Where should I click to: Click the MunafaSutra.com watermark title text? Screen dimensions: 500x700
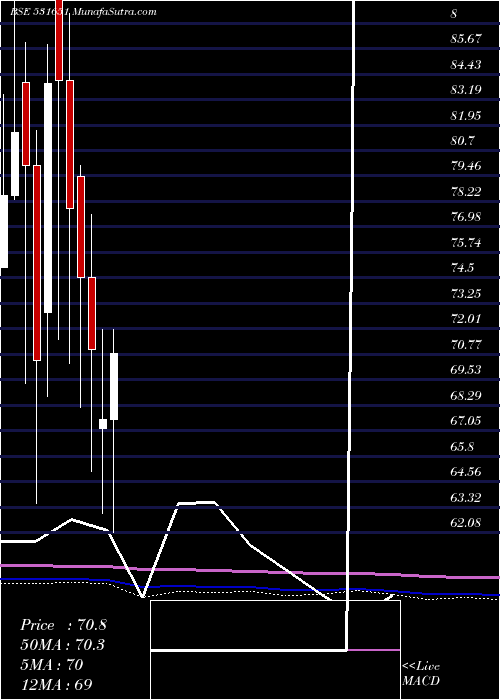coord(83,12)
